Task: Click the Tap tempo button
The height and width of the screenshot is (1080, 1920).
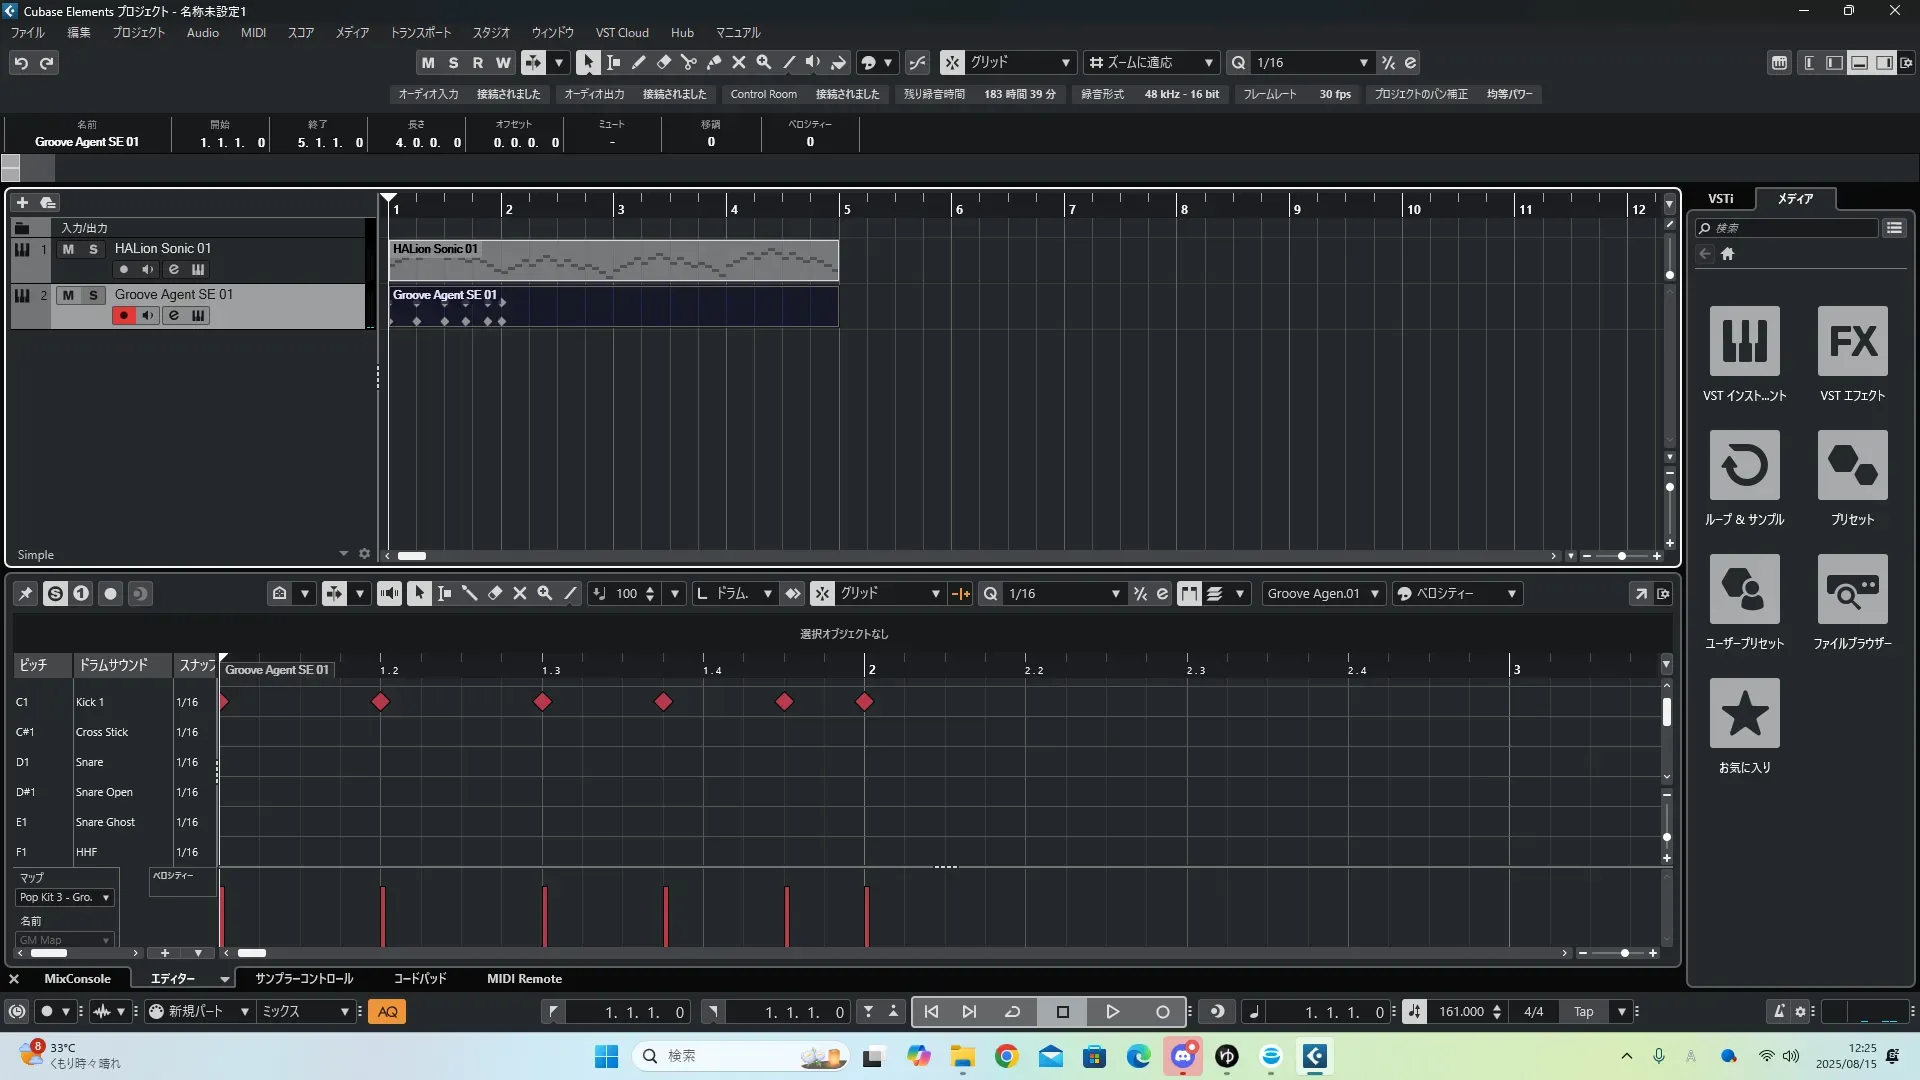Action: coord(1583,1012)
